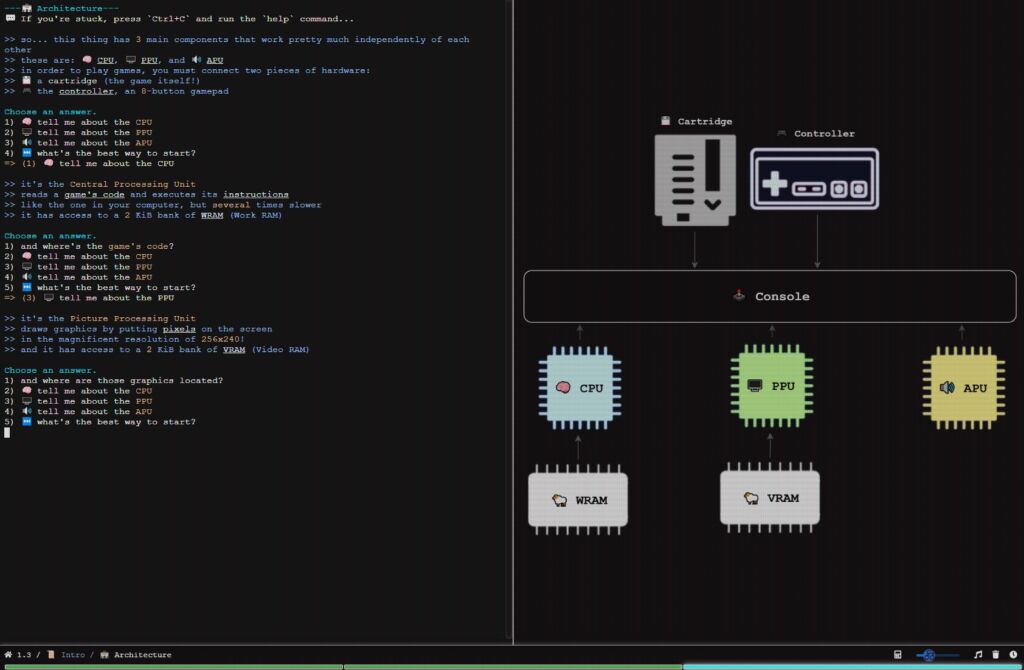Click the trash can icon
Image resolution: width=1024 pixels, height=670 pixels.
(x=996, y=655)
